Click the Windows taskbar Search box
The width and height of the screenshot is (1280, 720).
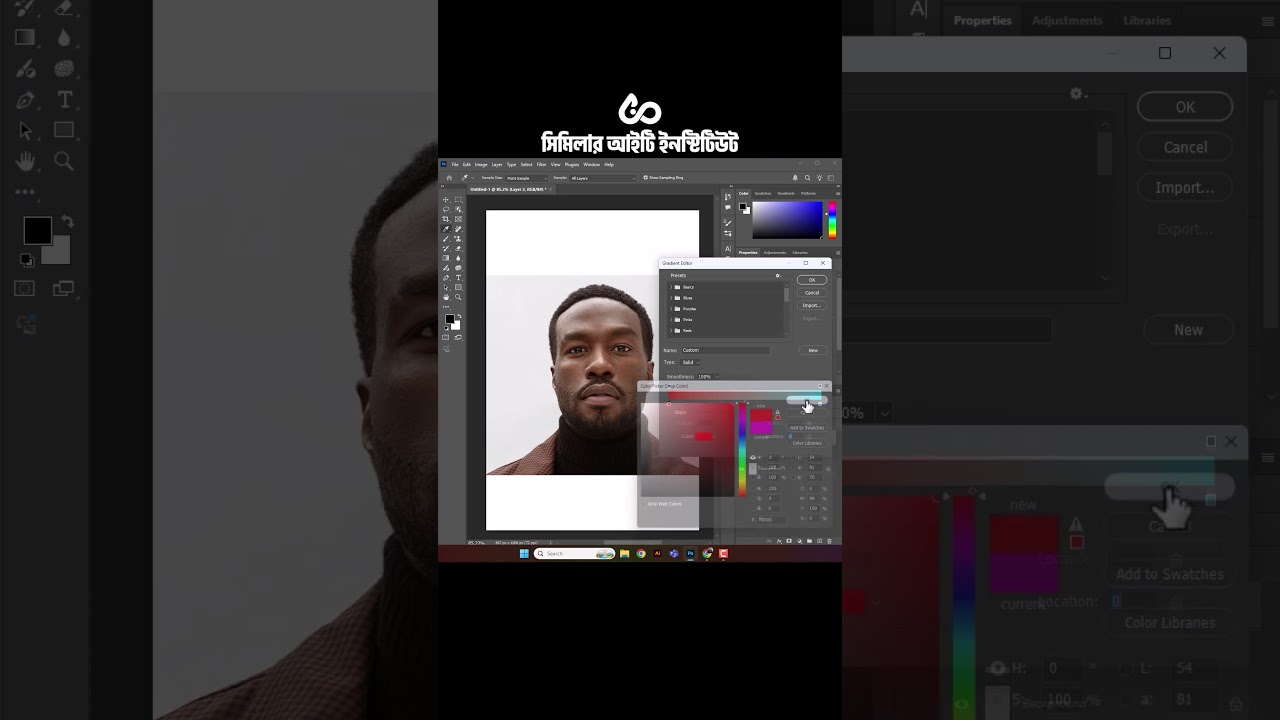click(x=573, y=553)
